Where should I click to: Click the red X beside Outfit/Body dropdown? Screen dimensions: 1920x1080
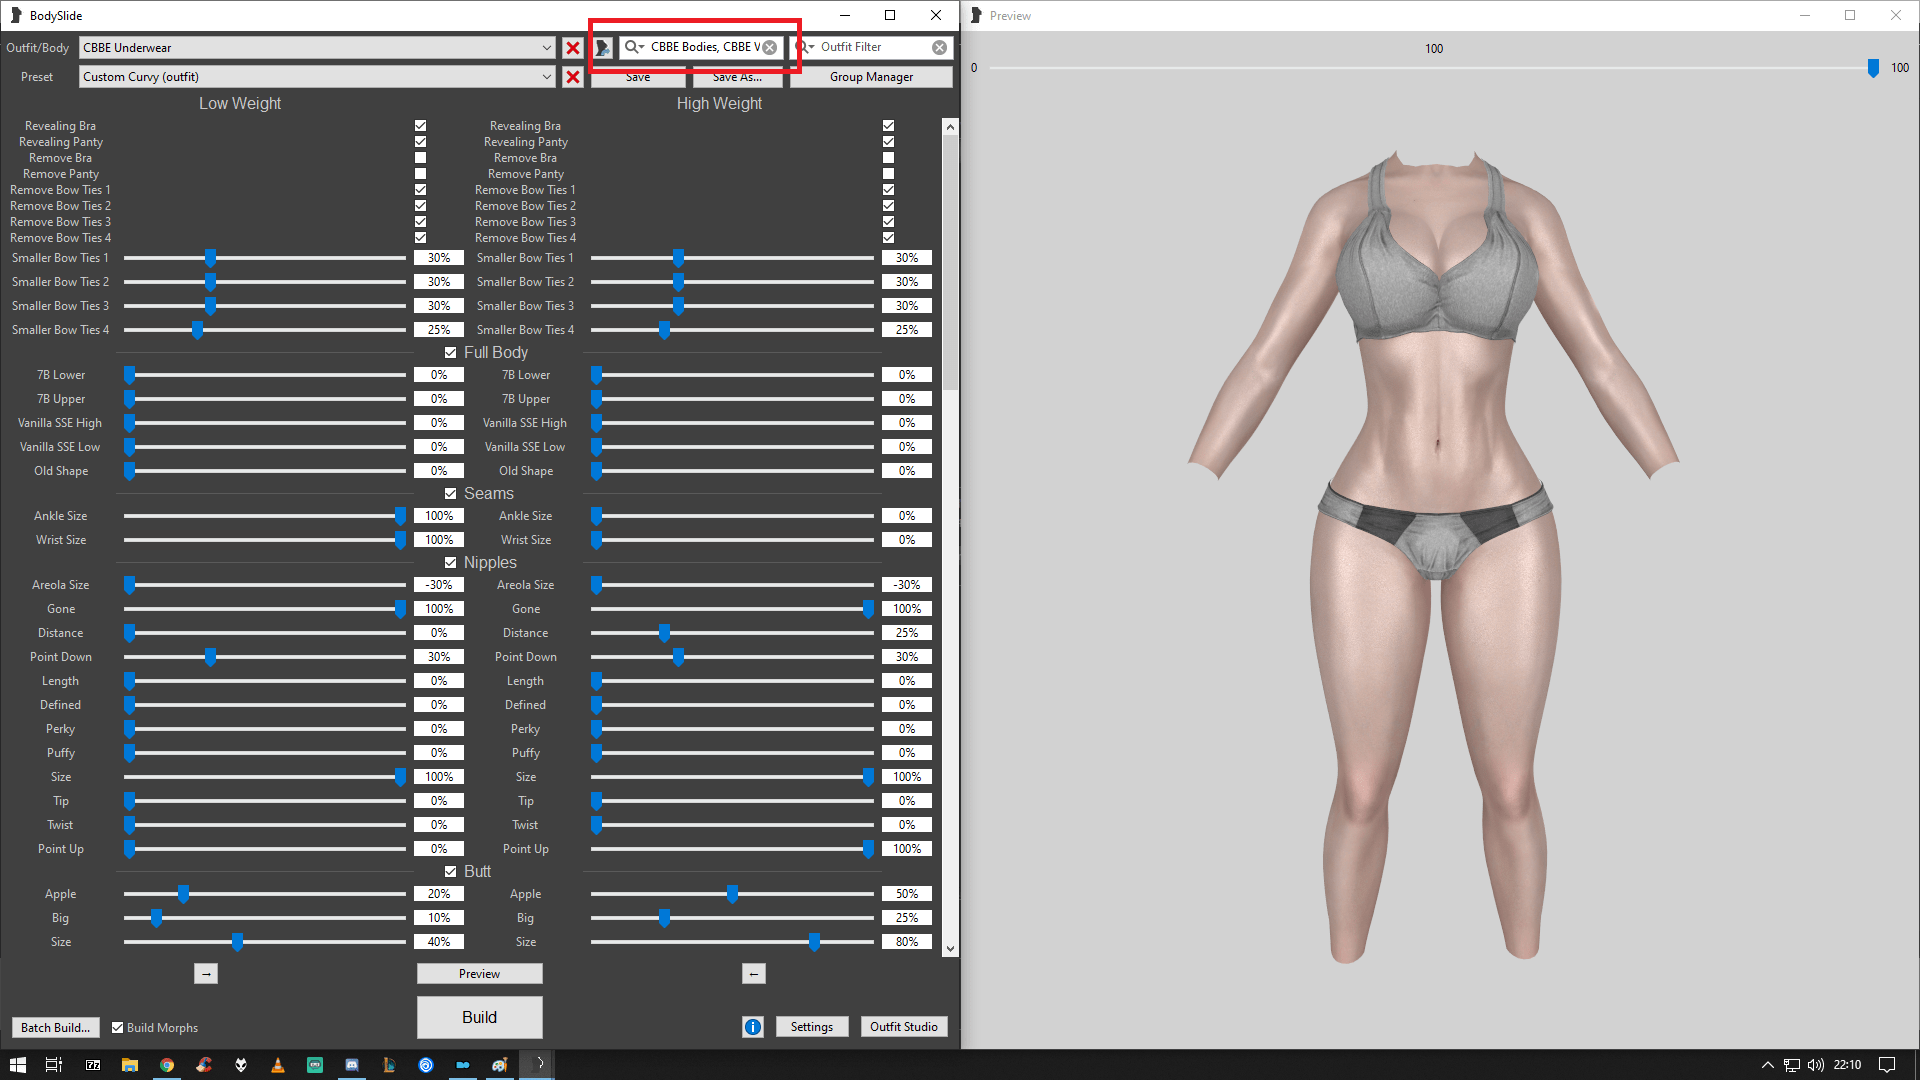[572, 48]
